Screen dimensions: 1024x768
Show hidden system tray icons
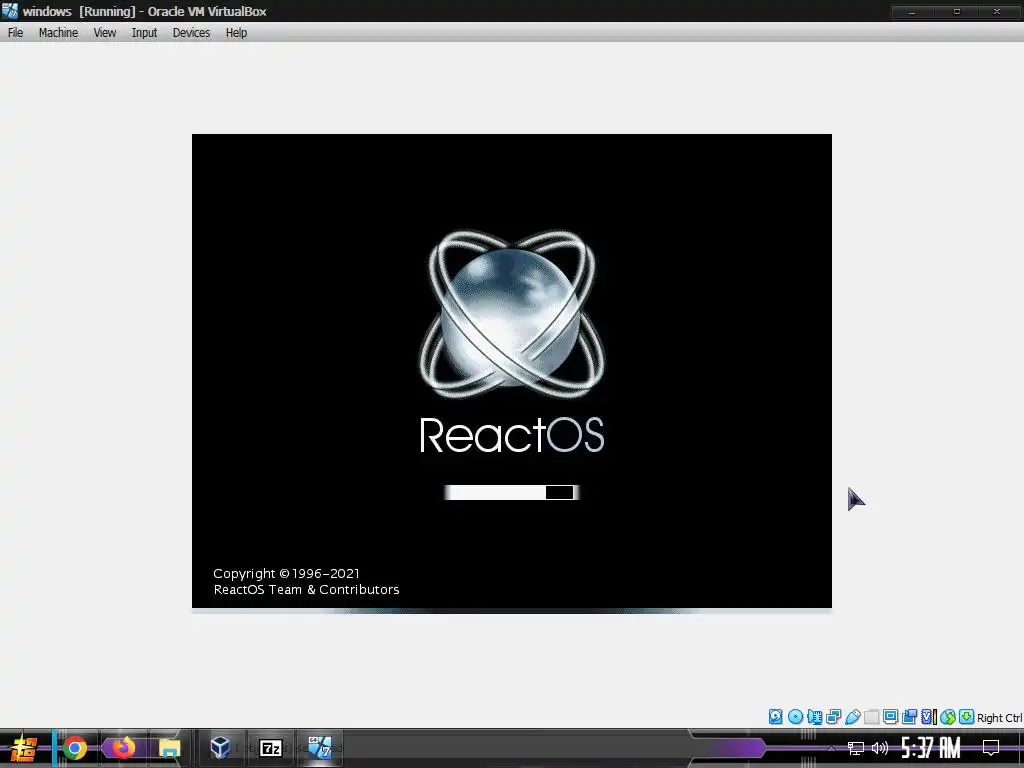click(x=831, y=748)
